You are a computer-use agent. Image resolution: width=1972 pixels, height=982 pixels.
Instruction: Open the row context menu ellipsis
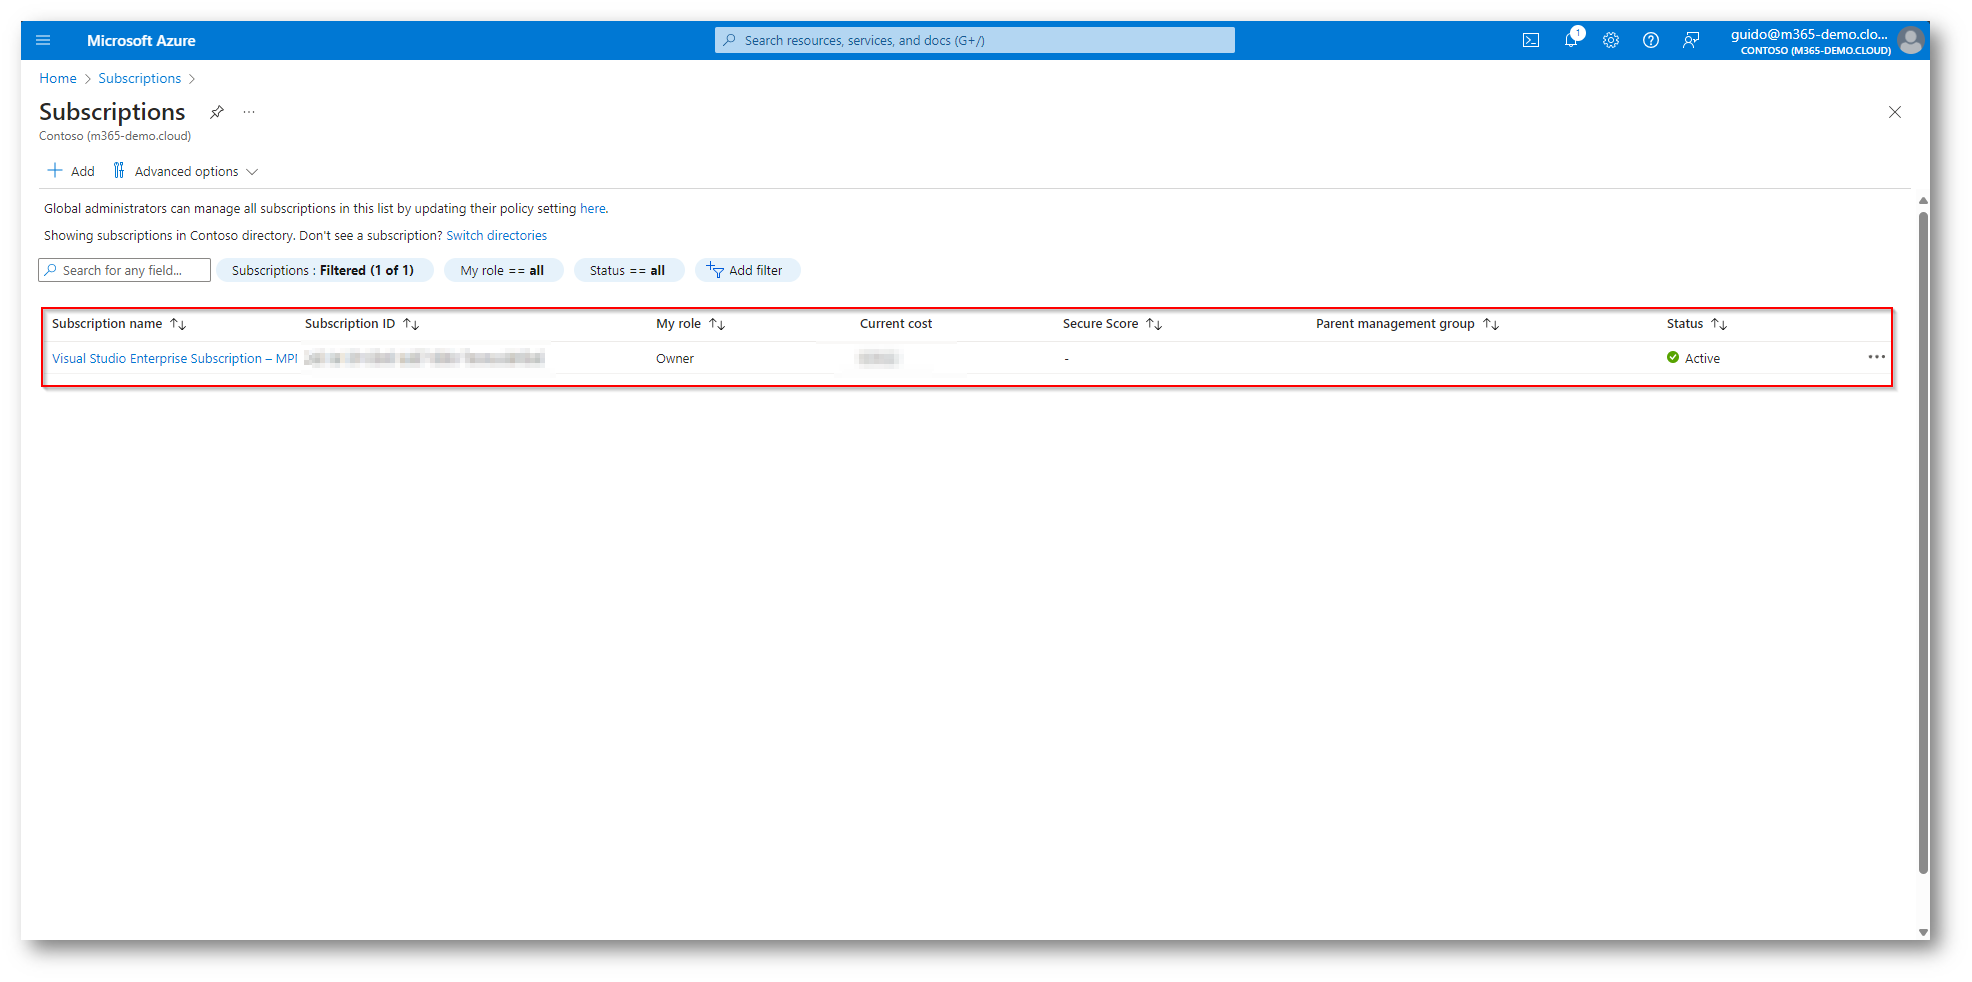[1876, 357]
